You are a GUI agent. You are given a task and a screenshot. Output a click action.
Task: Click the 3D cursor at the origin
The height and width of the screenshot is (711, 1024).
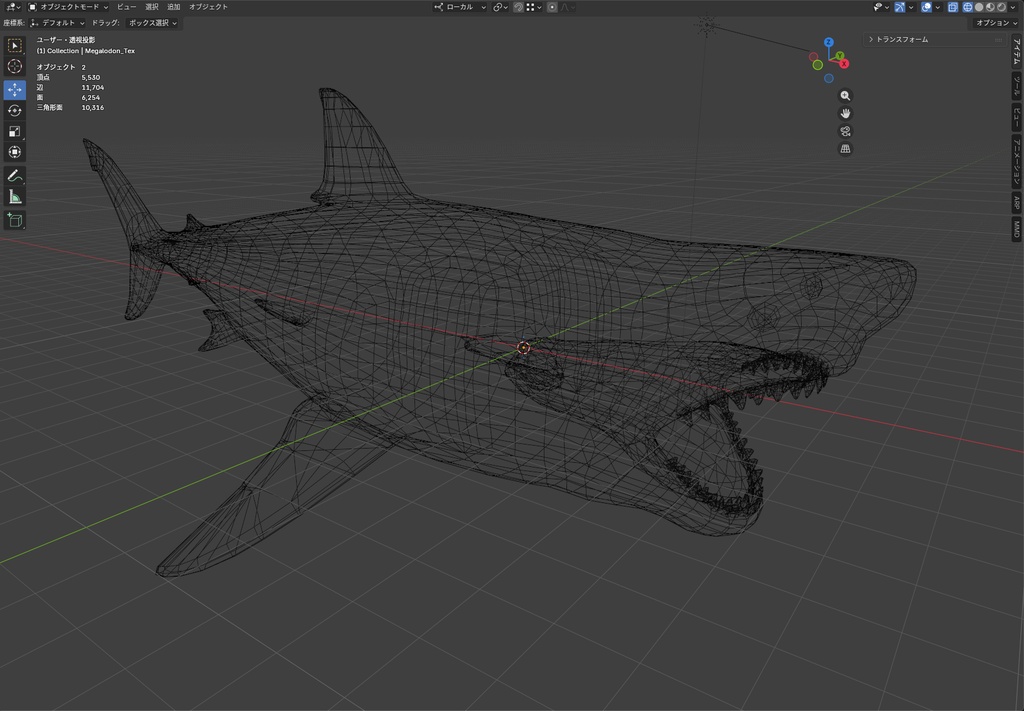[x=523, y=348]
